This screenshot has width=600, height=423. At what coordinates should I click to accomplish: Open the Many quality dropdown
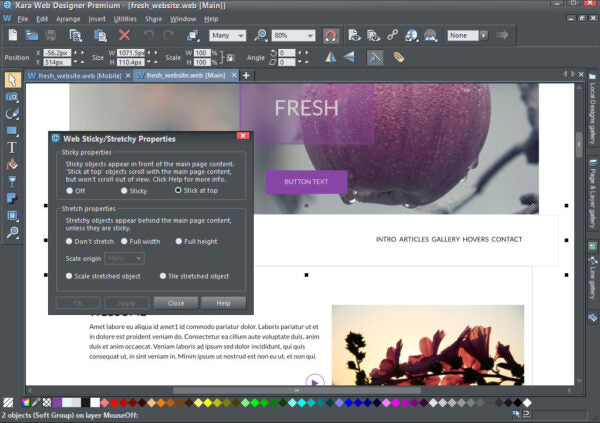click(x=228, y=36)
